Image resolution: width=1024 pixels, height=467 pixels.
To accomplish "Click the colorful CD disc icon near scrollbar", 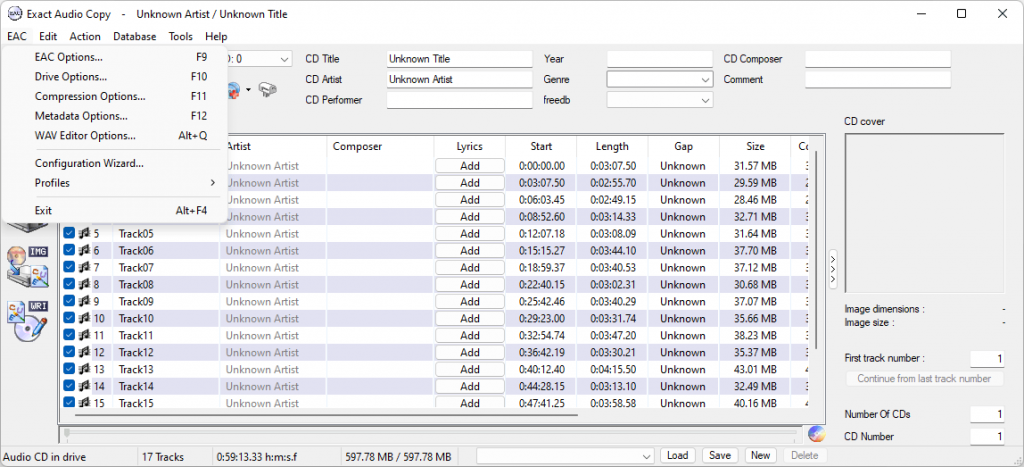I will click(x=816, y=434).
